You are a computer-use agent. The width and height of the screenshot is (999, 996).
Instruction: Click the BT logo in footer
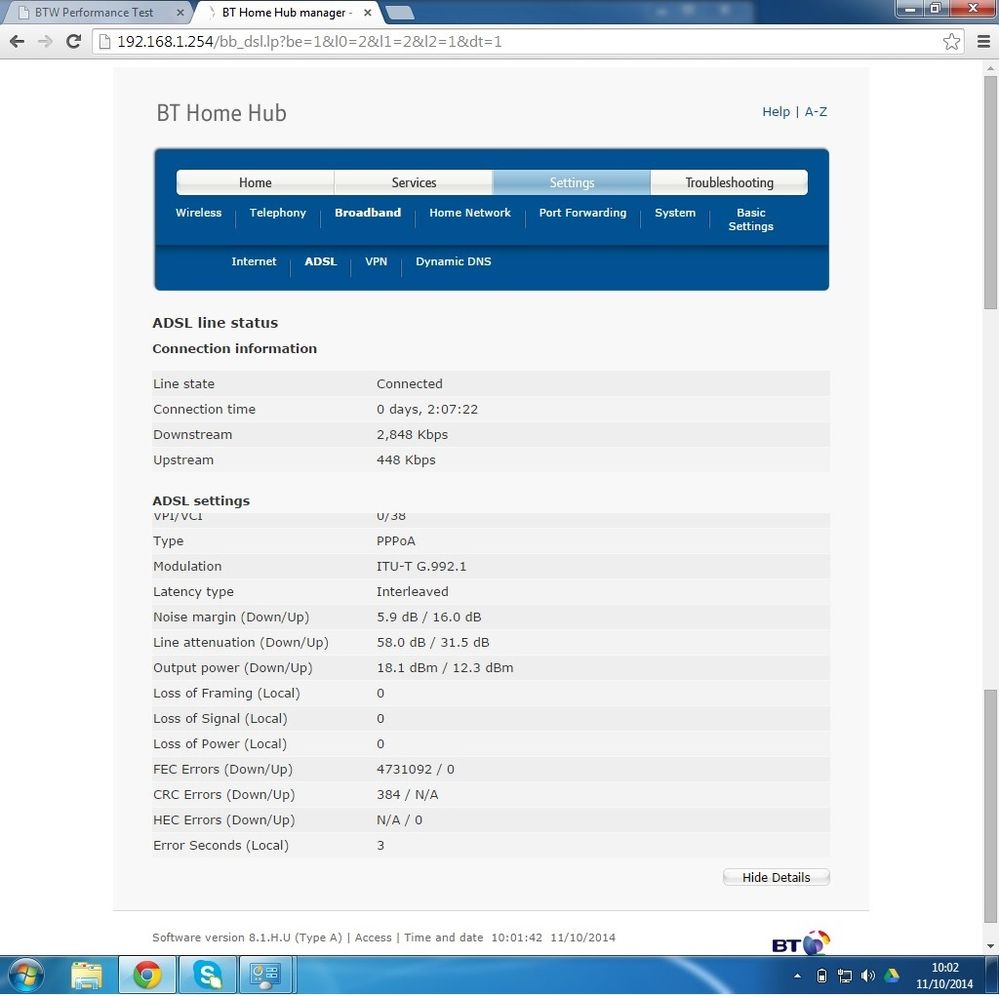[x=800, y=944]
